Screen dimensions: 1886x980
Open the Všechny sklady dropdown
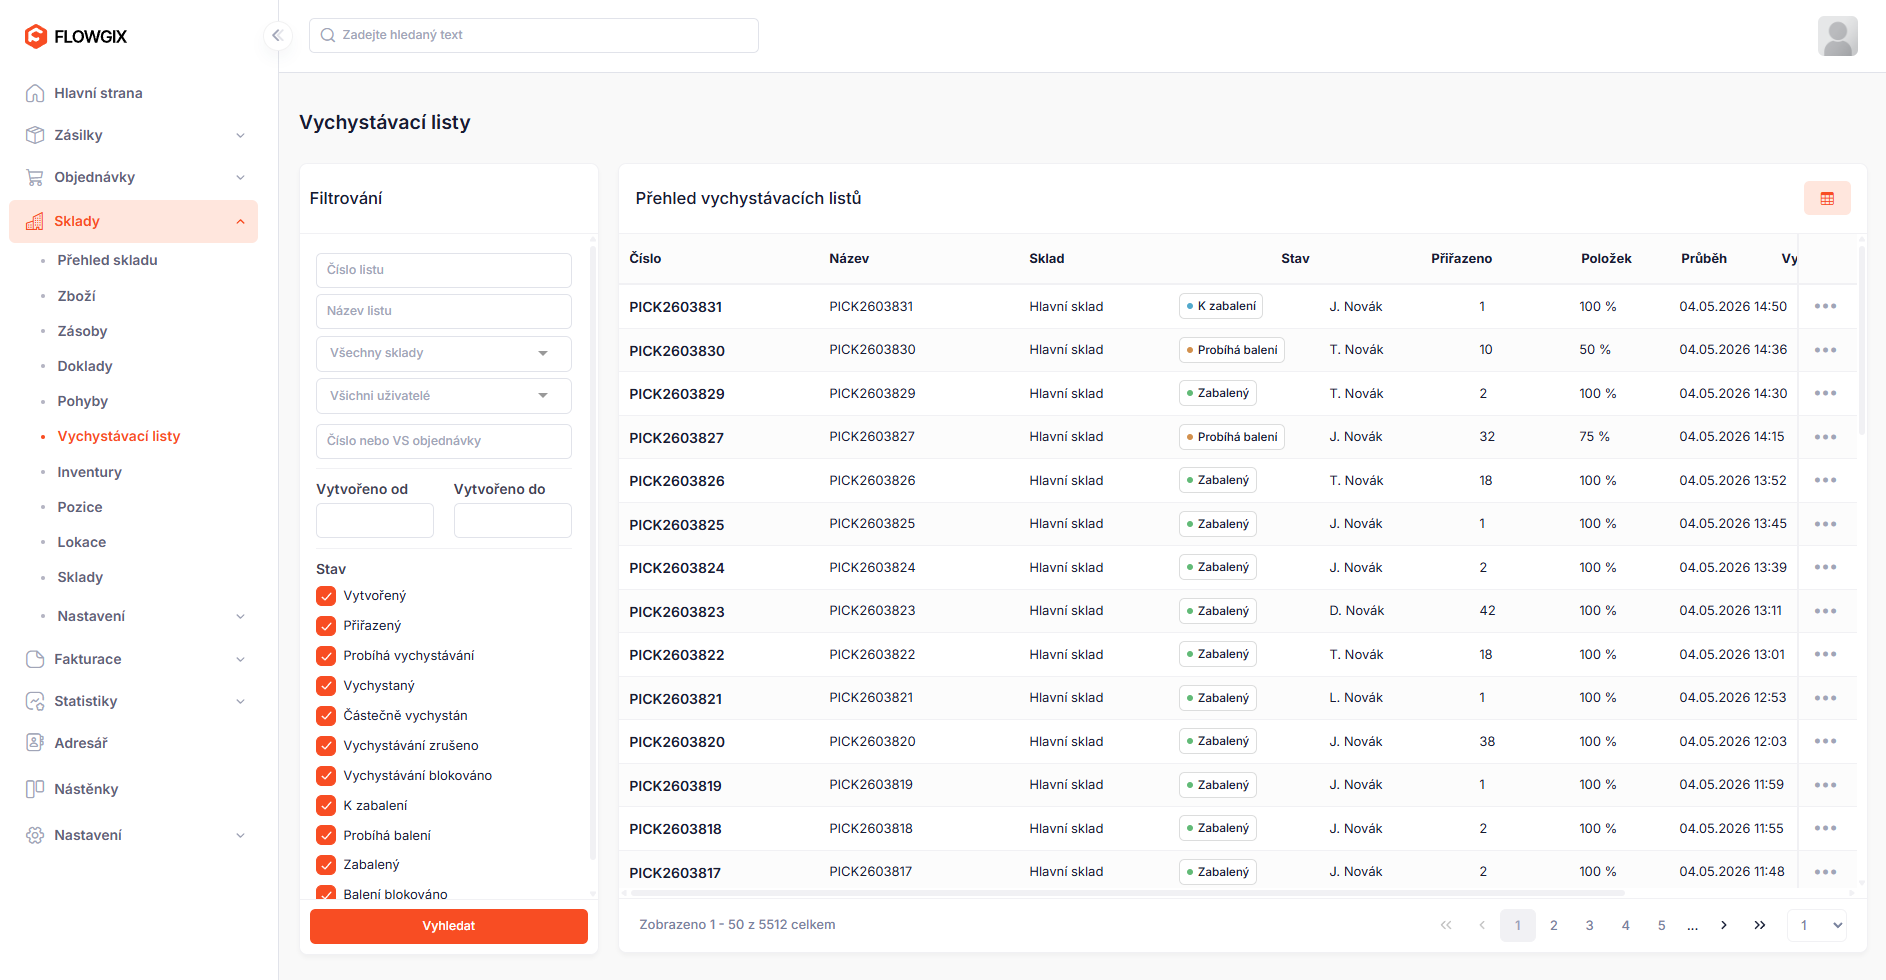444,353
